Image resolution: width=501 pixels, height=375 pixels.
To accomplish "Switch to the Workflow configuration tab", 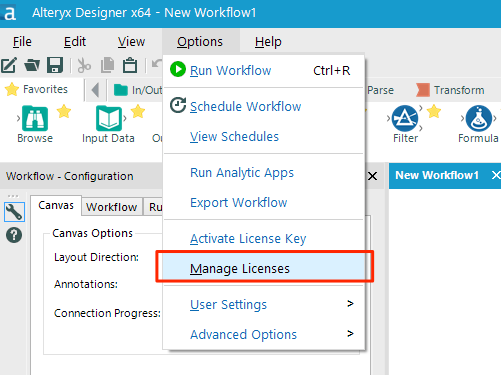I will click(112, 207).
